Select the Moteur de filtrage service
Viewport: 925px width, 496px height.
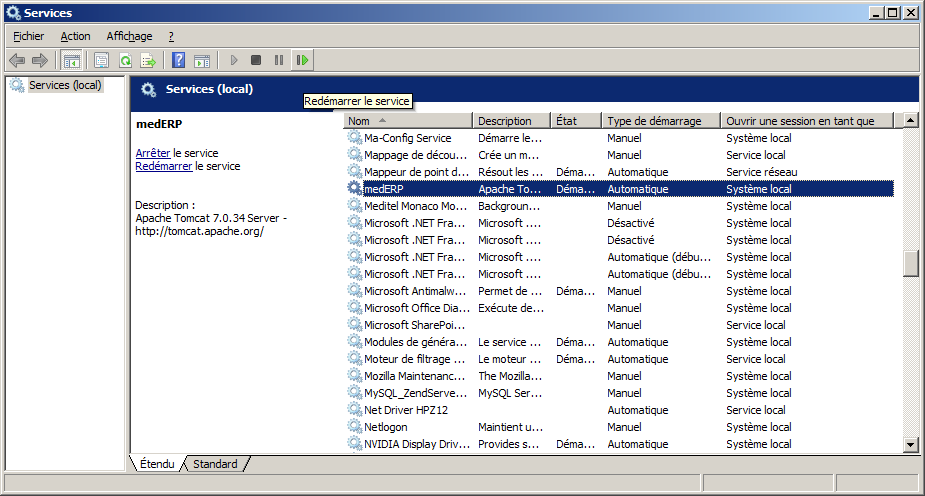(x=619, y=359)
